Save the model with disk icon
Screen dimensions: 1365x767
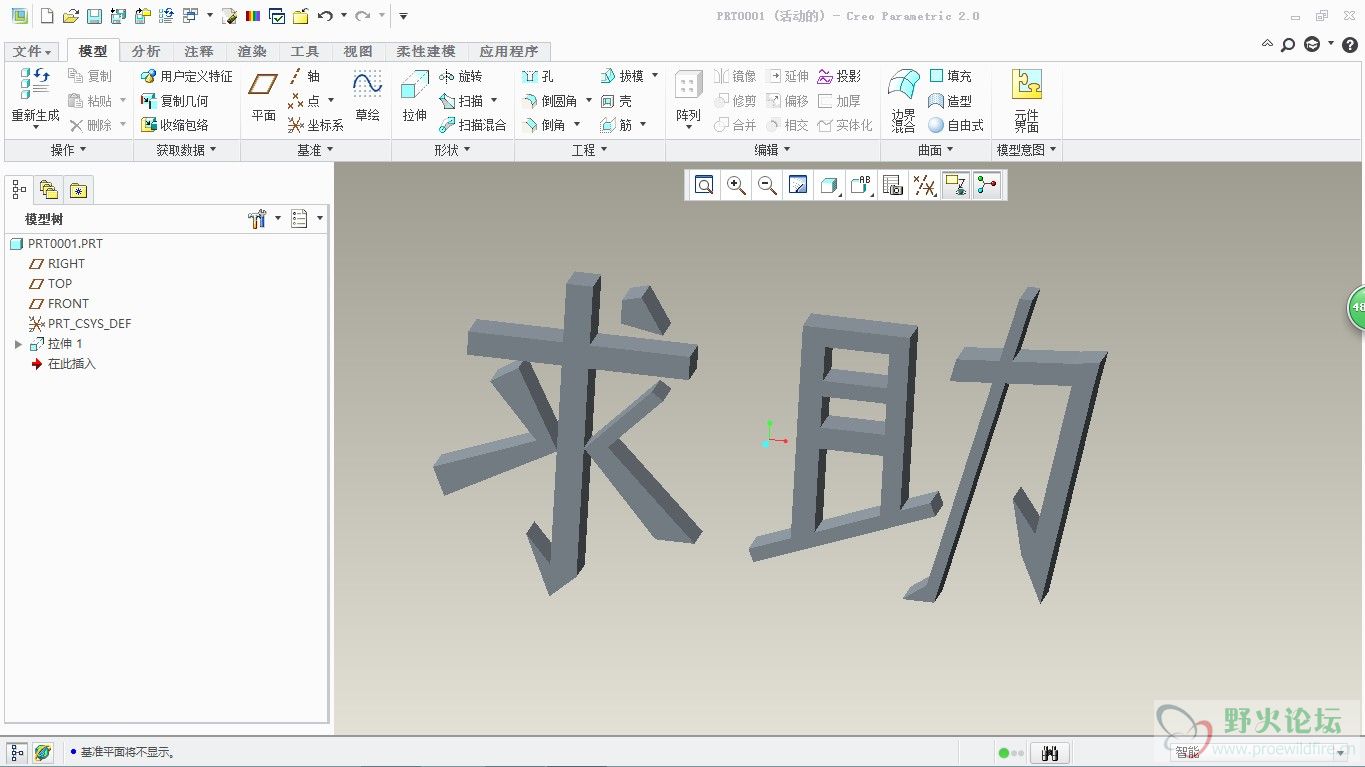tap(94, 16)
